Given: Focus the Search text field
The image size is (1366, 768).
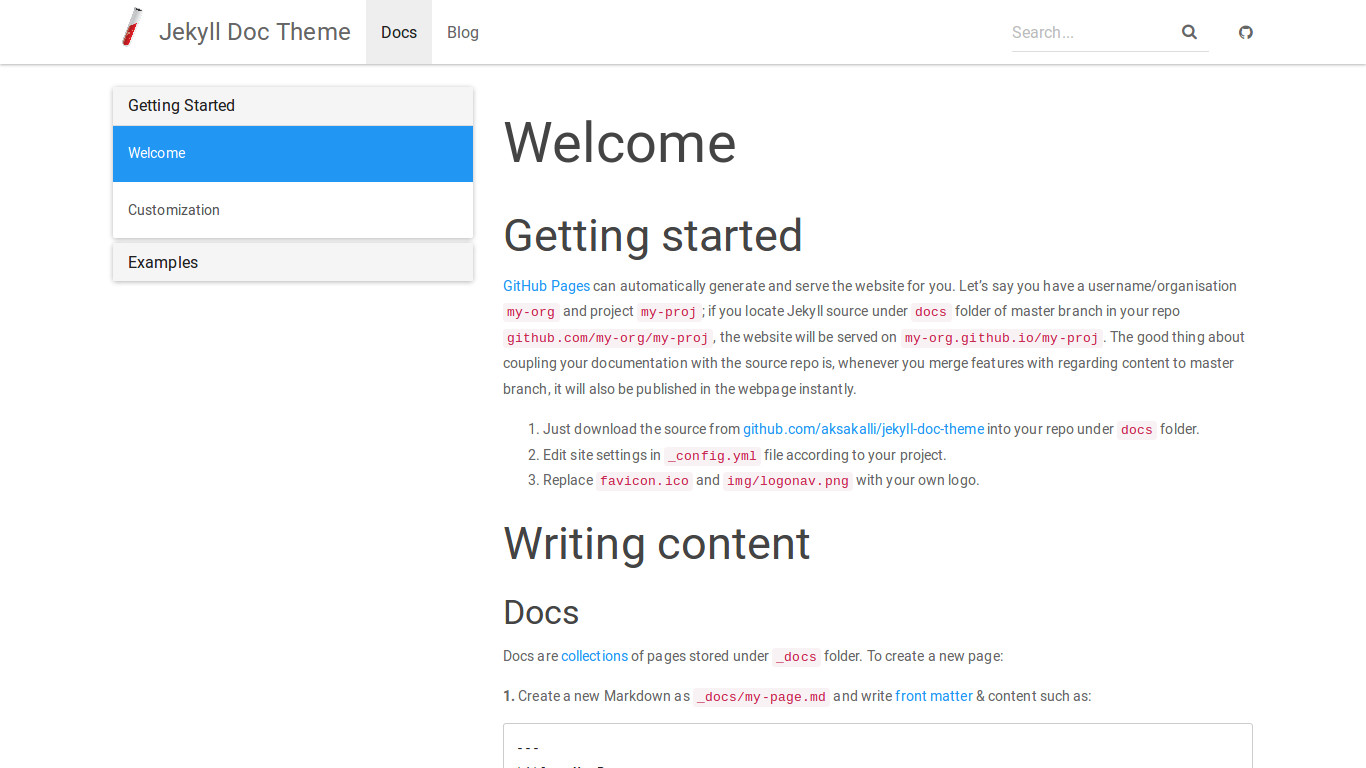Looking at the screenshot, I should click(x=1090, y=32).
